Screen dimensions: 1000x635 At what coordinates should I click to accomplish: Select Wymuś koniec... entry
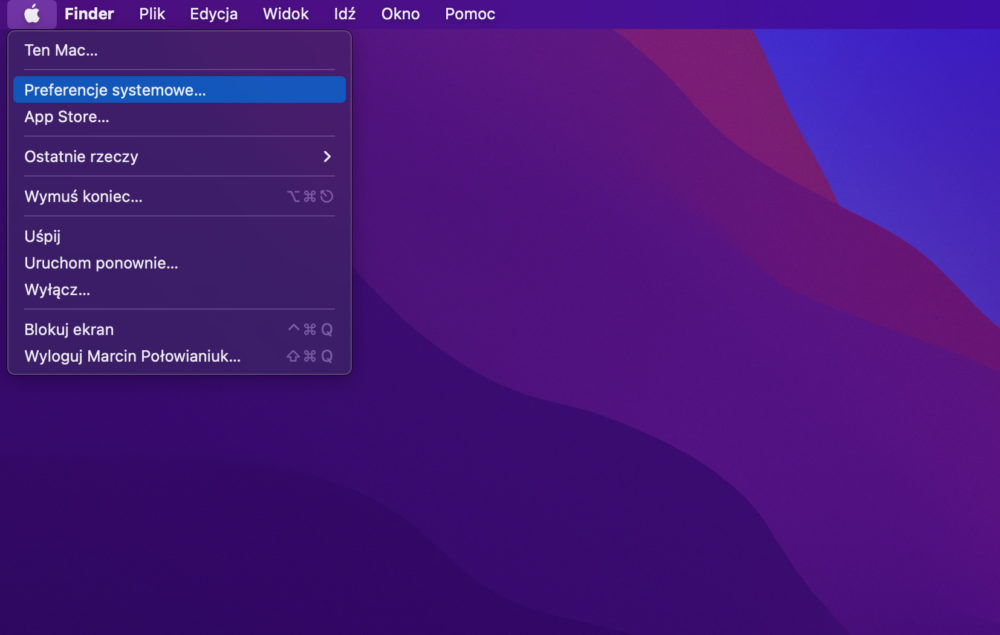179,196
